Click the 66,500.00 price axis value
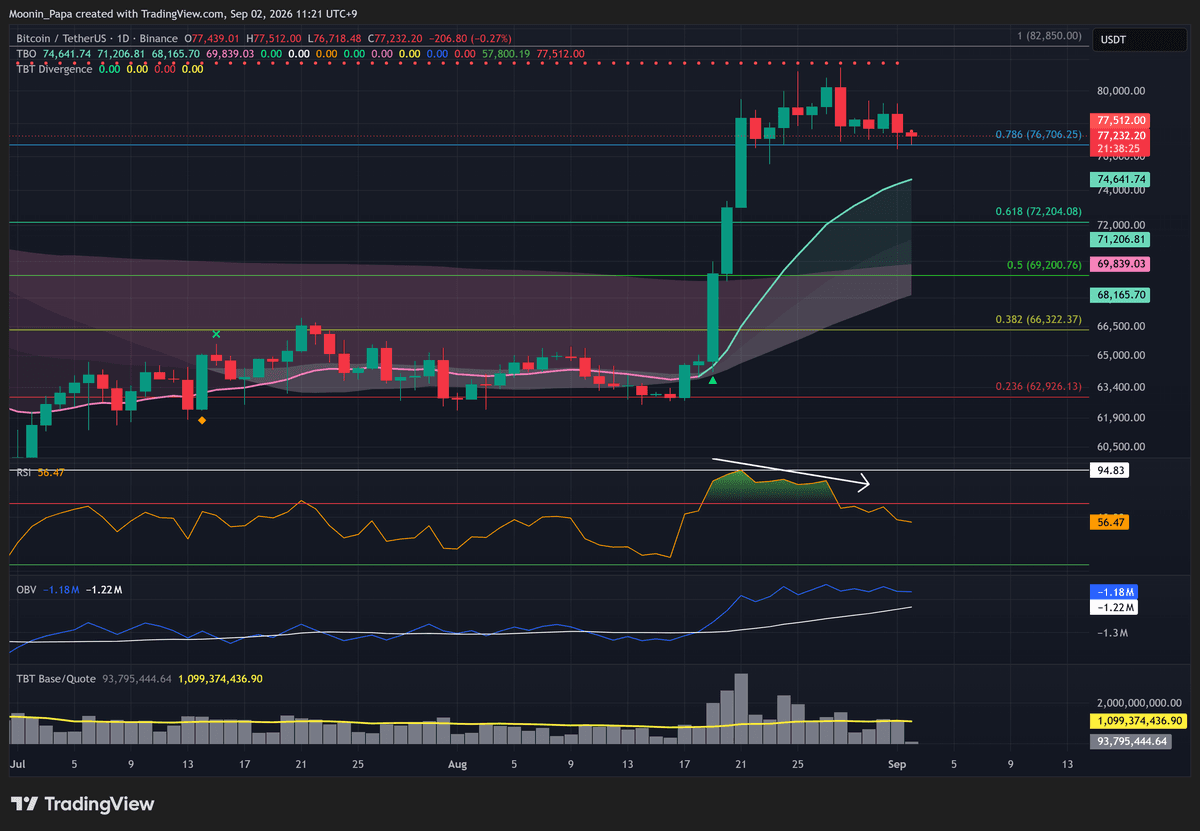The image size is (1200, 831). click(1122, 326)
